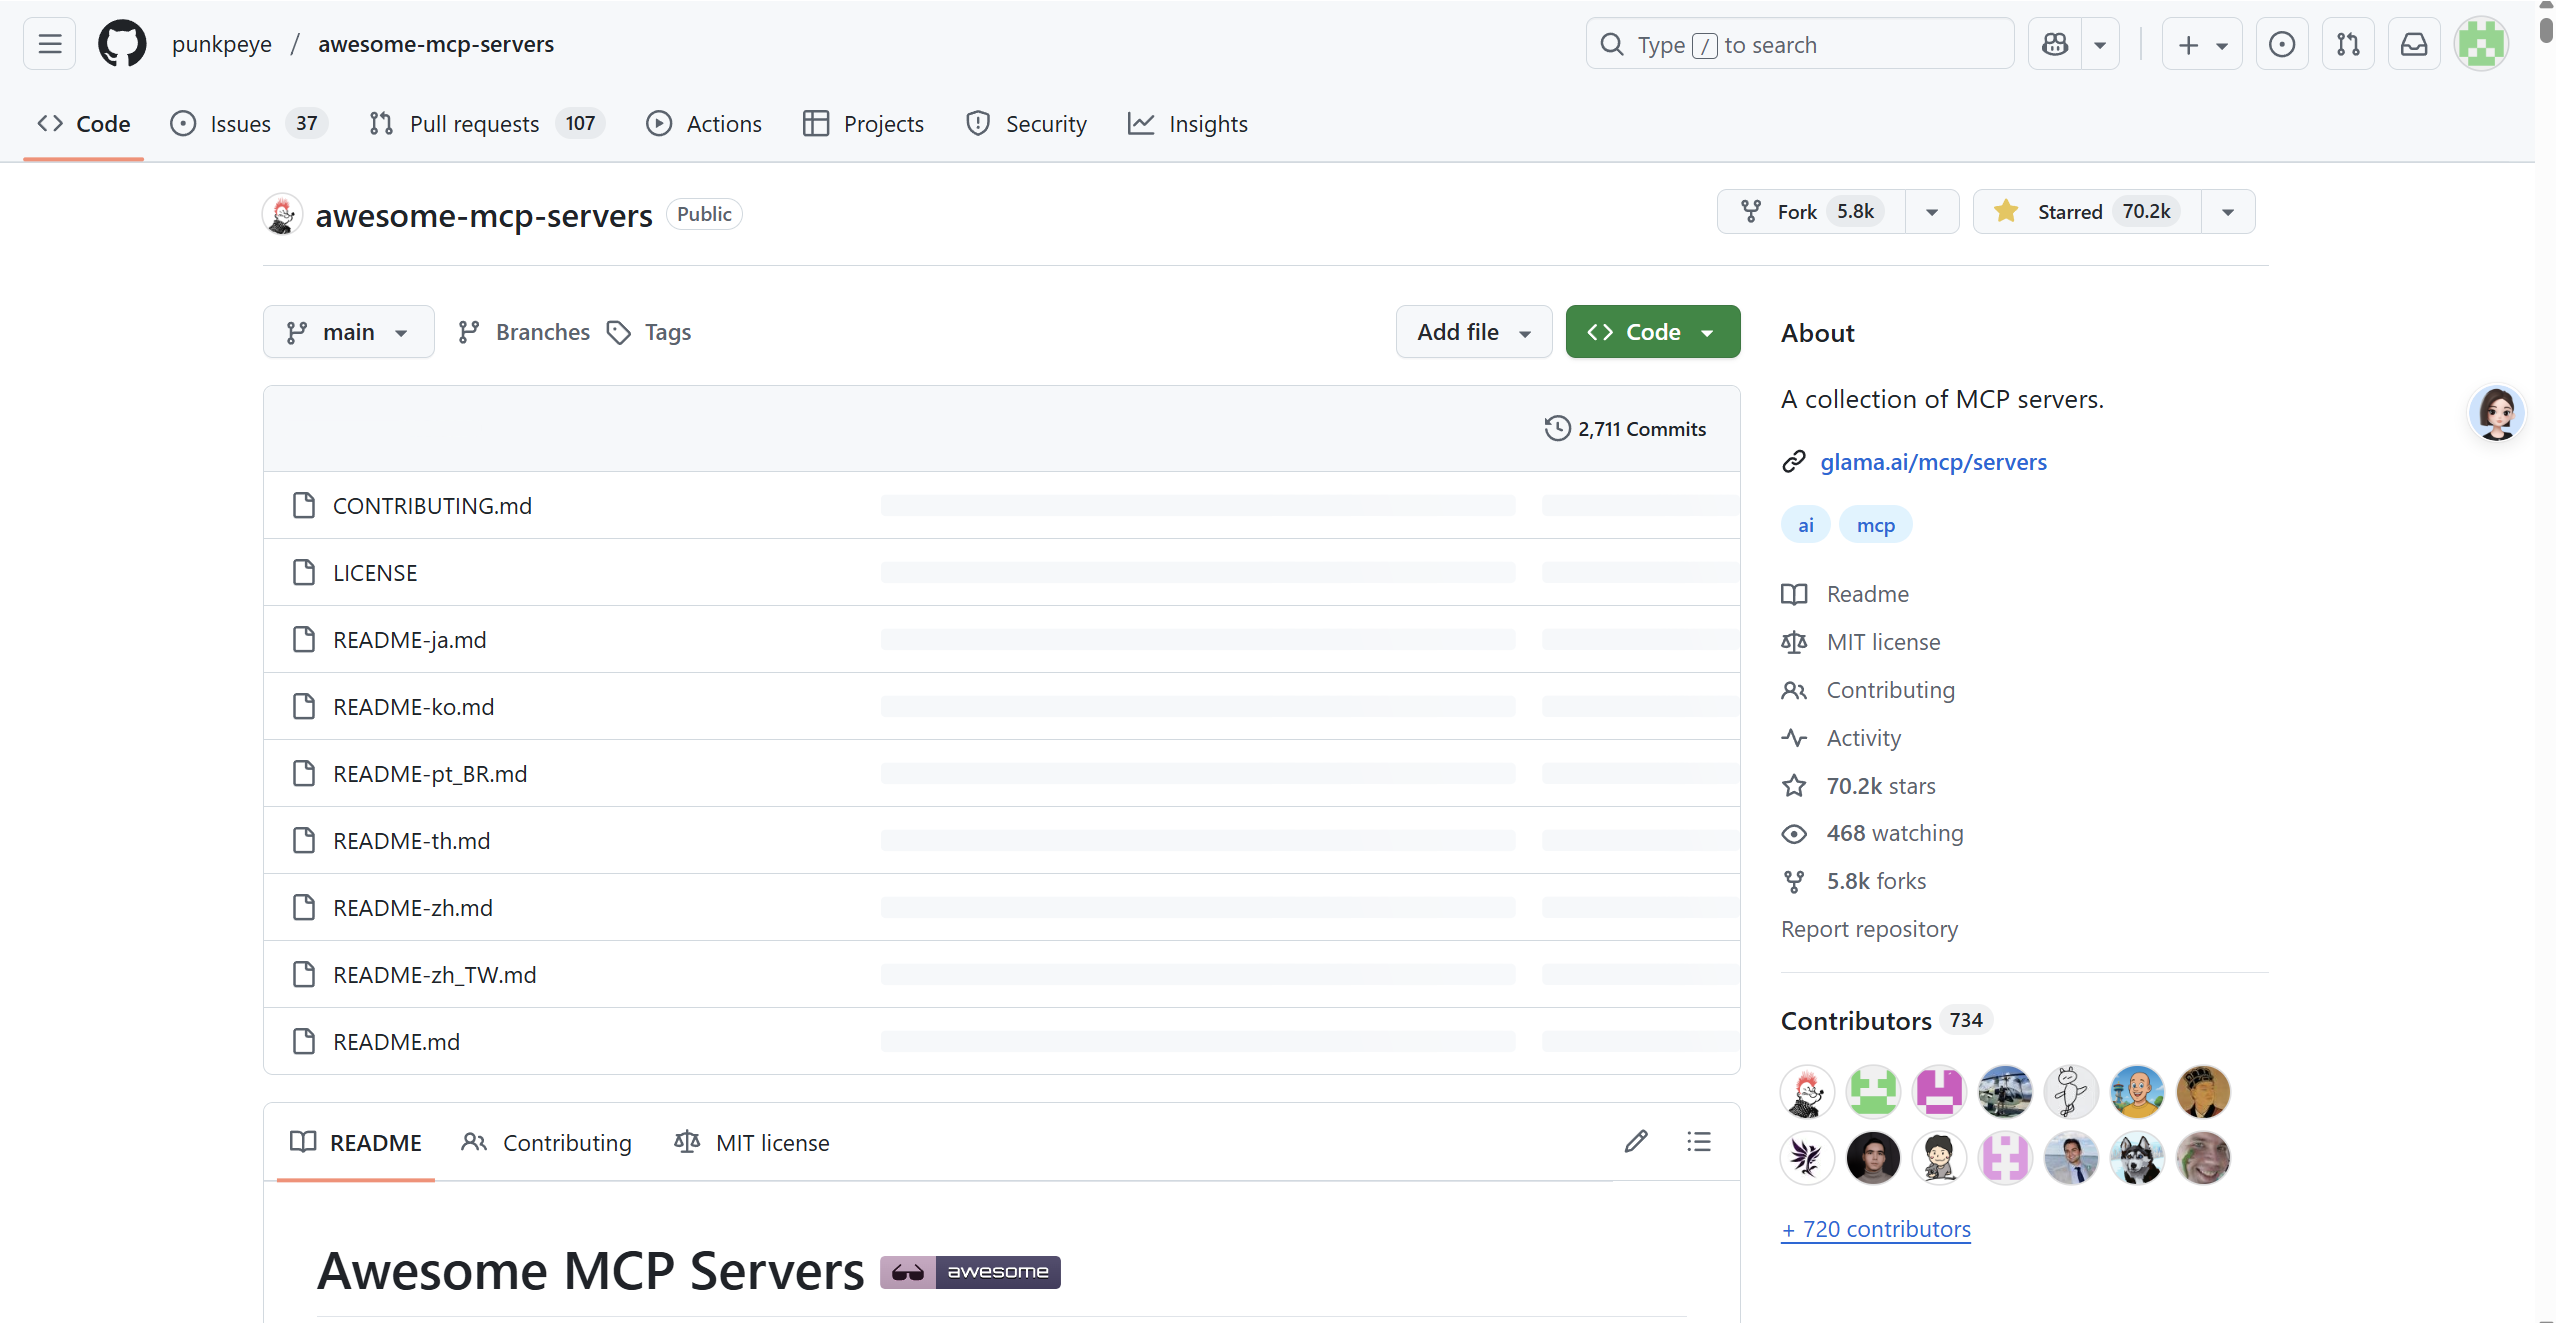2556x1323 pixels.
Task: Click the + 720 contributors link
Action: coord(1876,1229)
